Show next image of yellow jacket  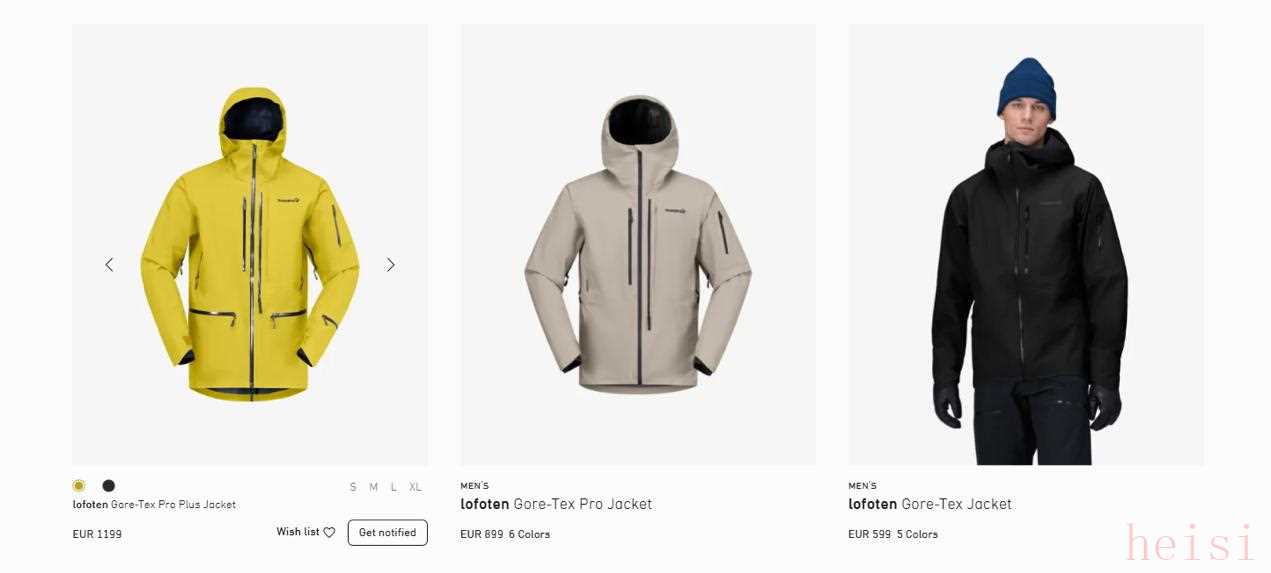[391, 265]
